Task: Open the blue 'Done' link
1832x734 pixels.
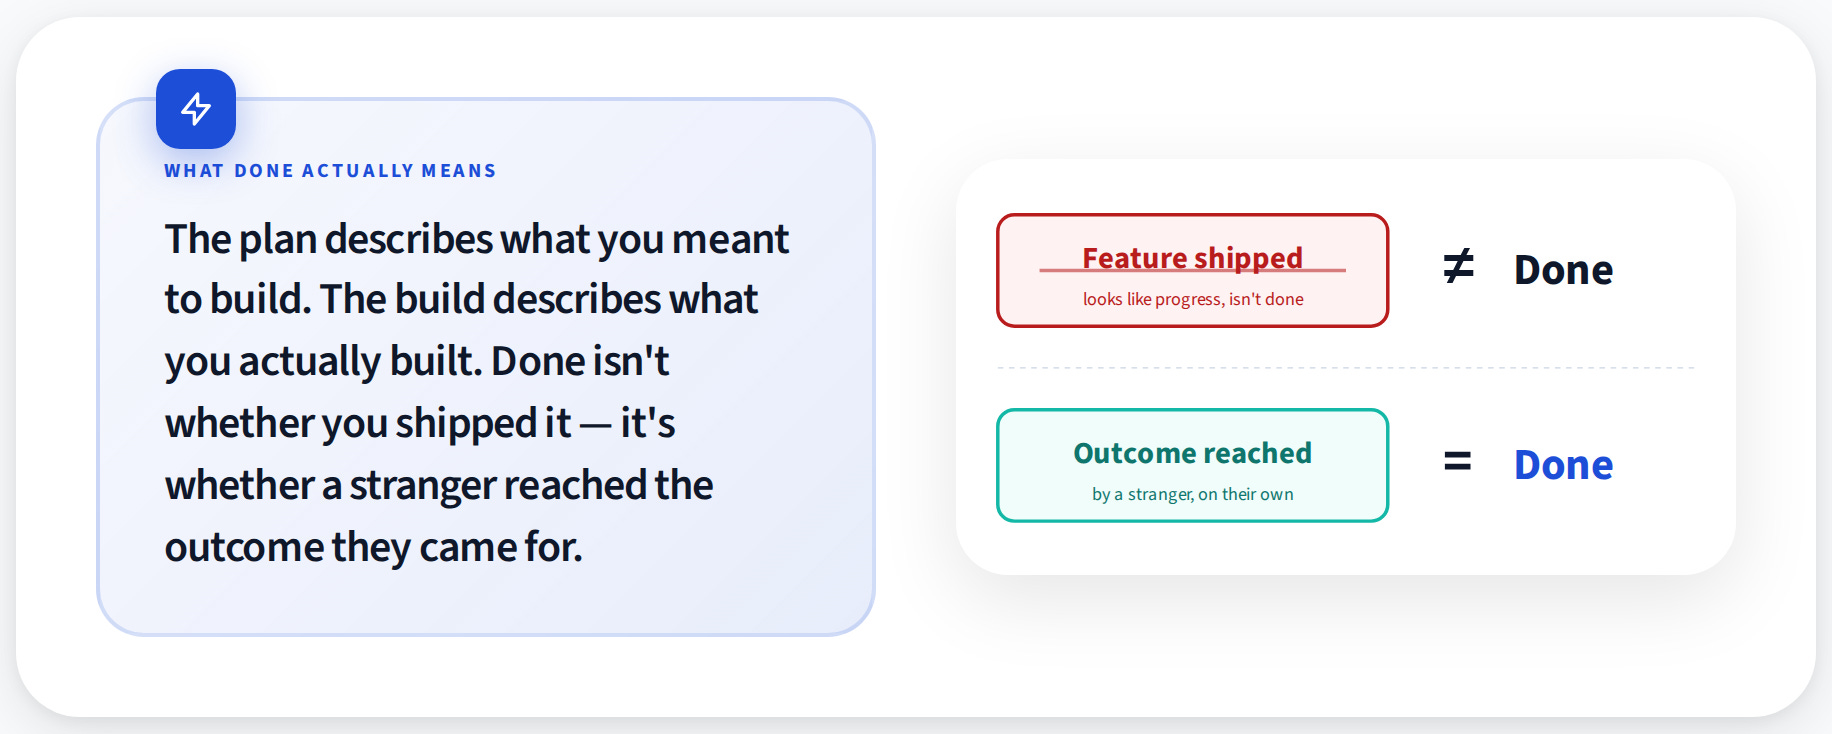Action: point(1563,465)
